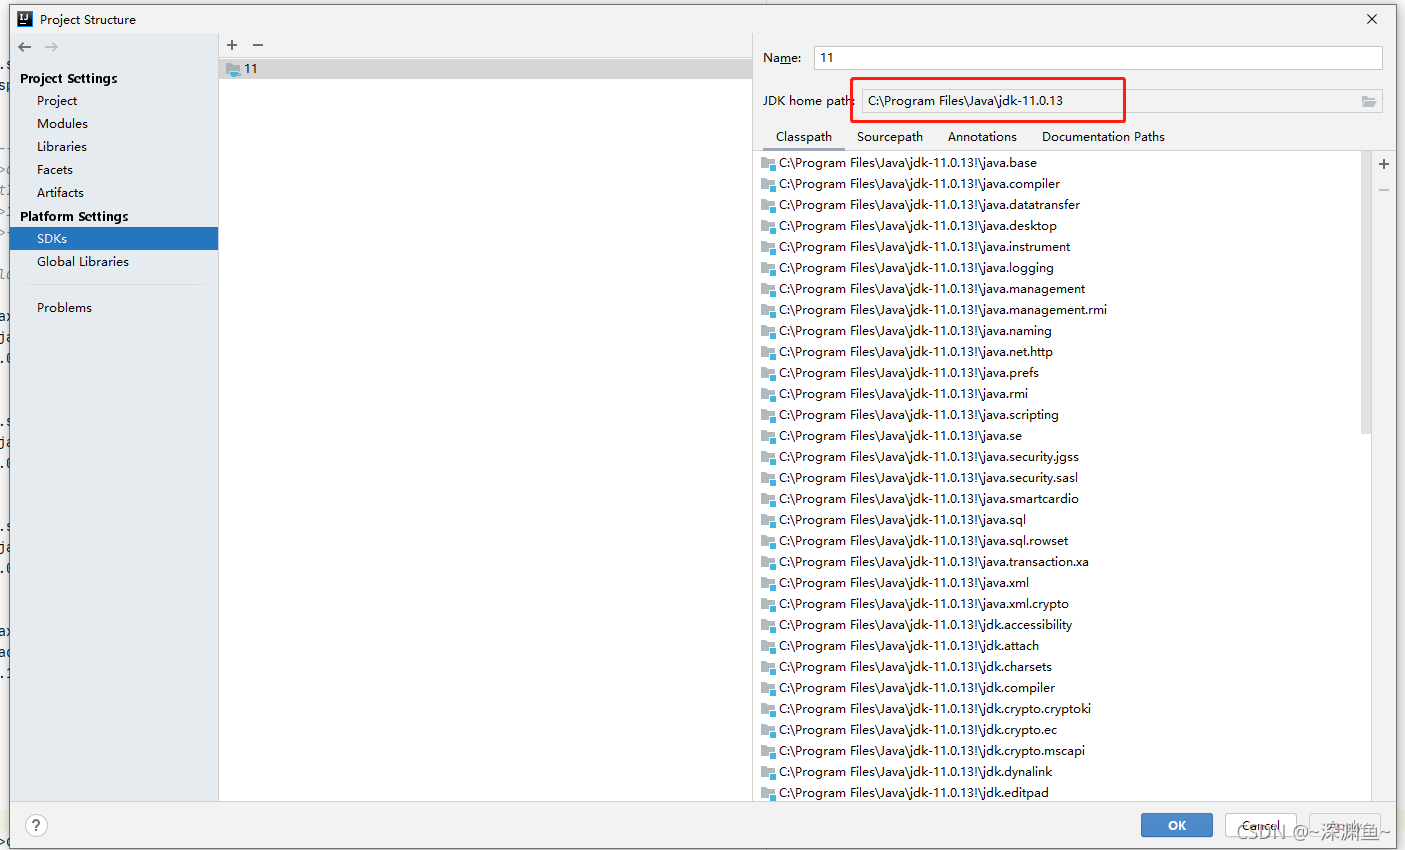Switch to the Annotations tab

pos(982,137)
